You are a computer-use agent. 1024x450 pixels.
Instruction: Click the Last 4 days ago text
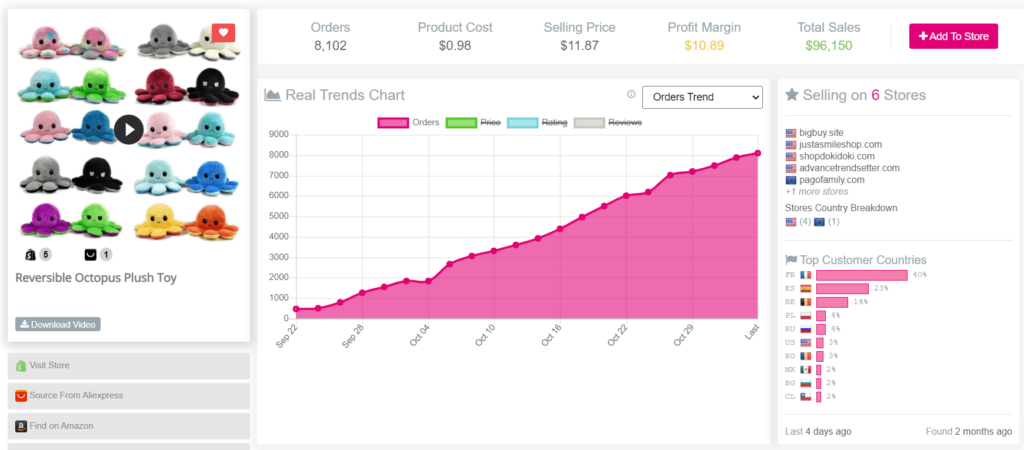pos(818,432)
